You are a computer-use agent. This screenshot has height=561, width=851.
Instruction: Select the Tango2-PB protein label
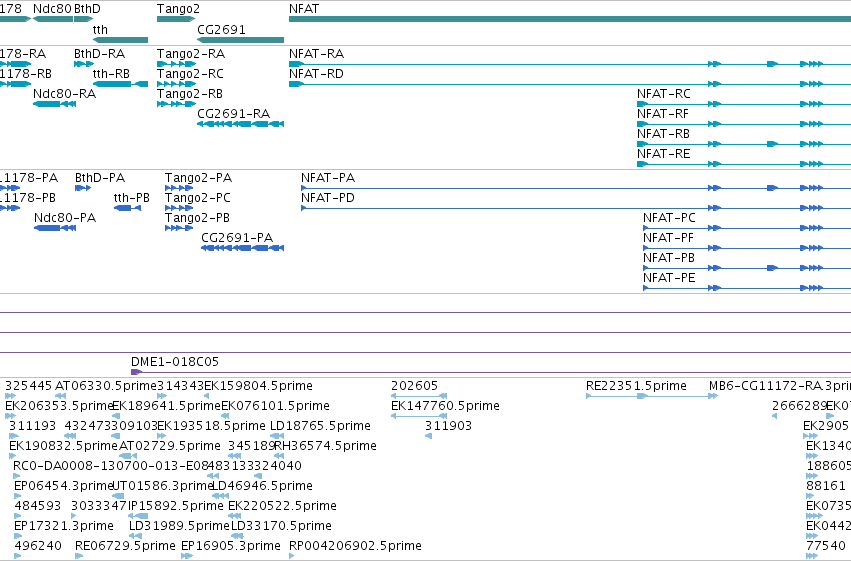click(x=197, y=218)
